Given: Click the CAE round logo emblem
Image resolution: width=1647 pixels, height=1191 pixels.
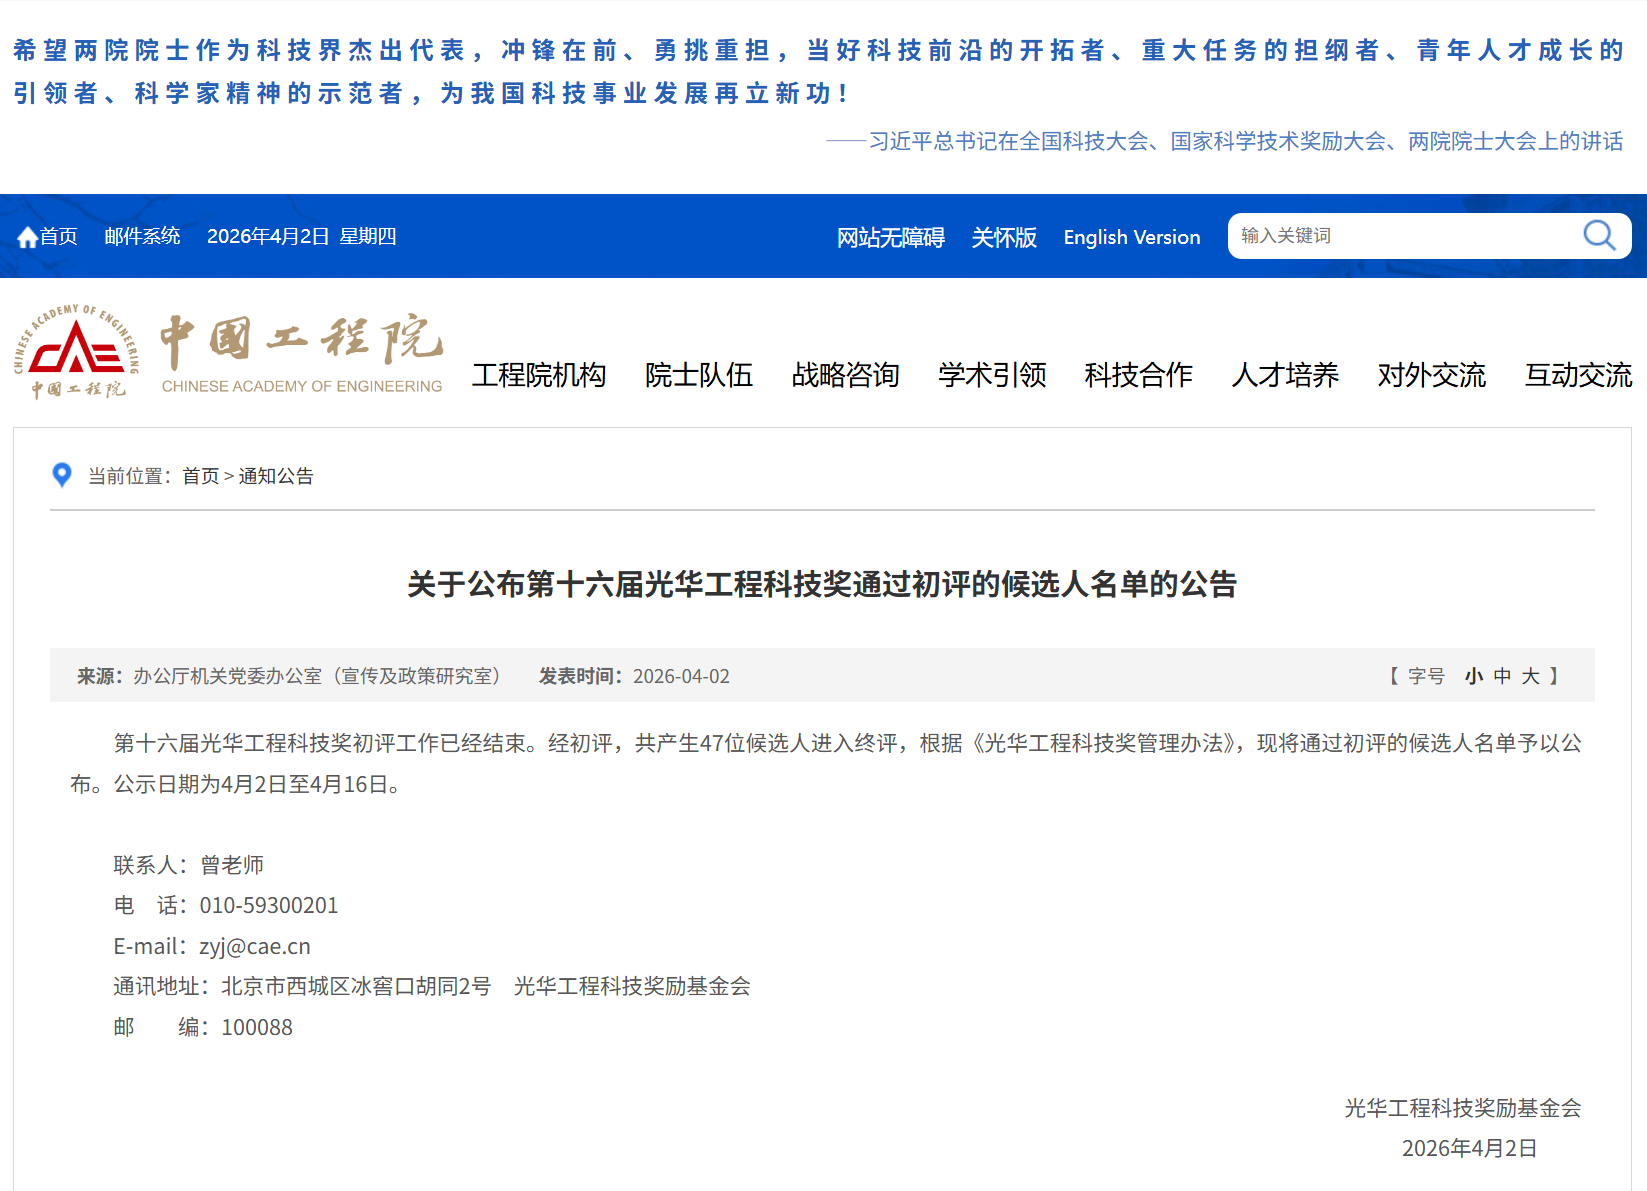Looking at the screenshot, I should (76, 351).
